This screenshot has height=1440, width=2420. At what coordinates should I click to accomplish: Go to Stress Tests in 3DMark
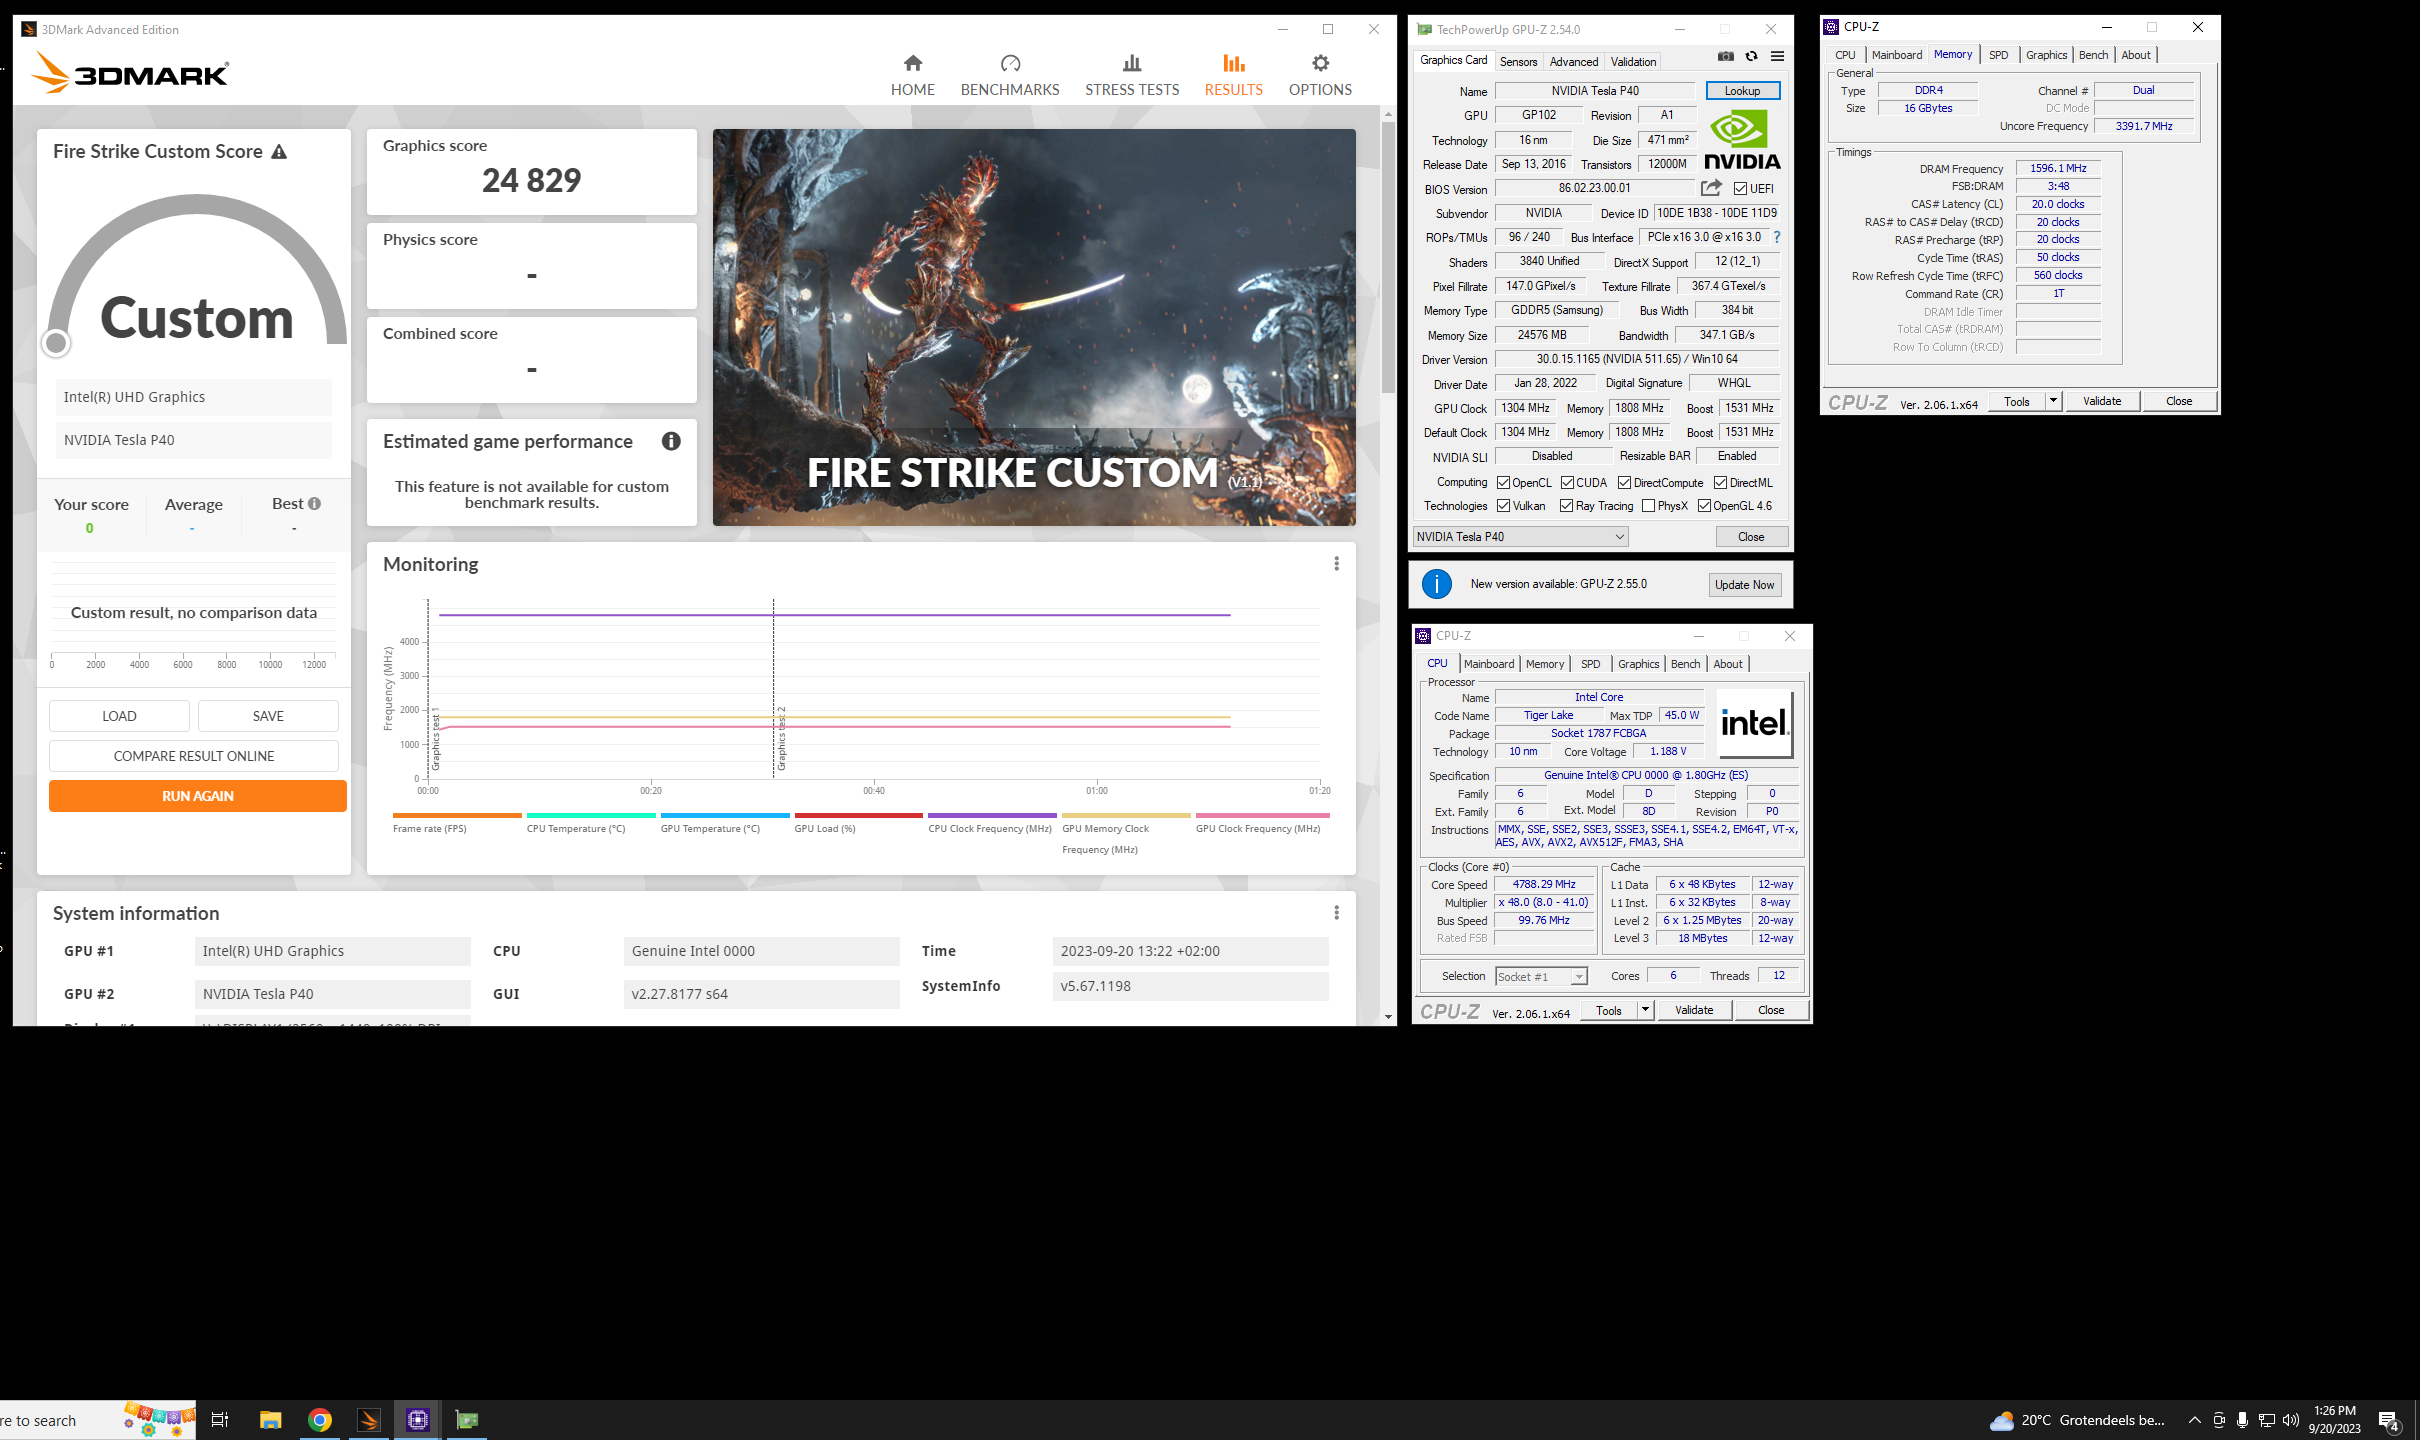[x=1132, y=76]
